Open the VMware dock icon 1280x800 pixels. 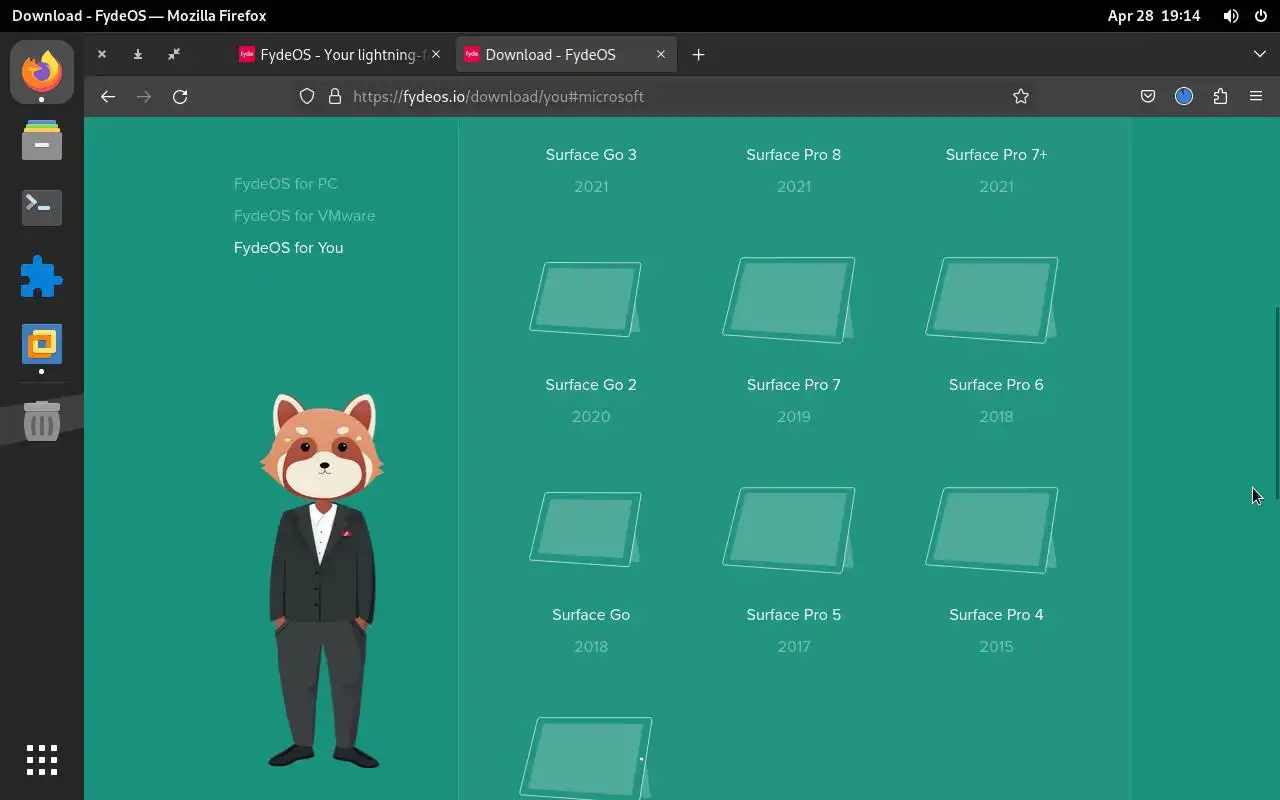click(42, 345)
